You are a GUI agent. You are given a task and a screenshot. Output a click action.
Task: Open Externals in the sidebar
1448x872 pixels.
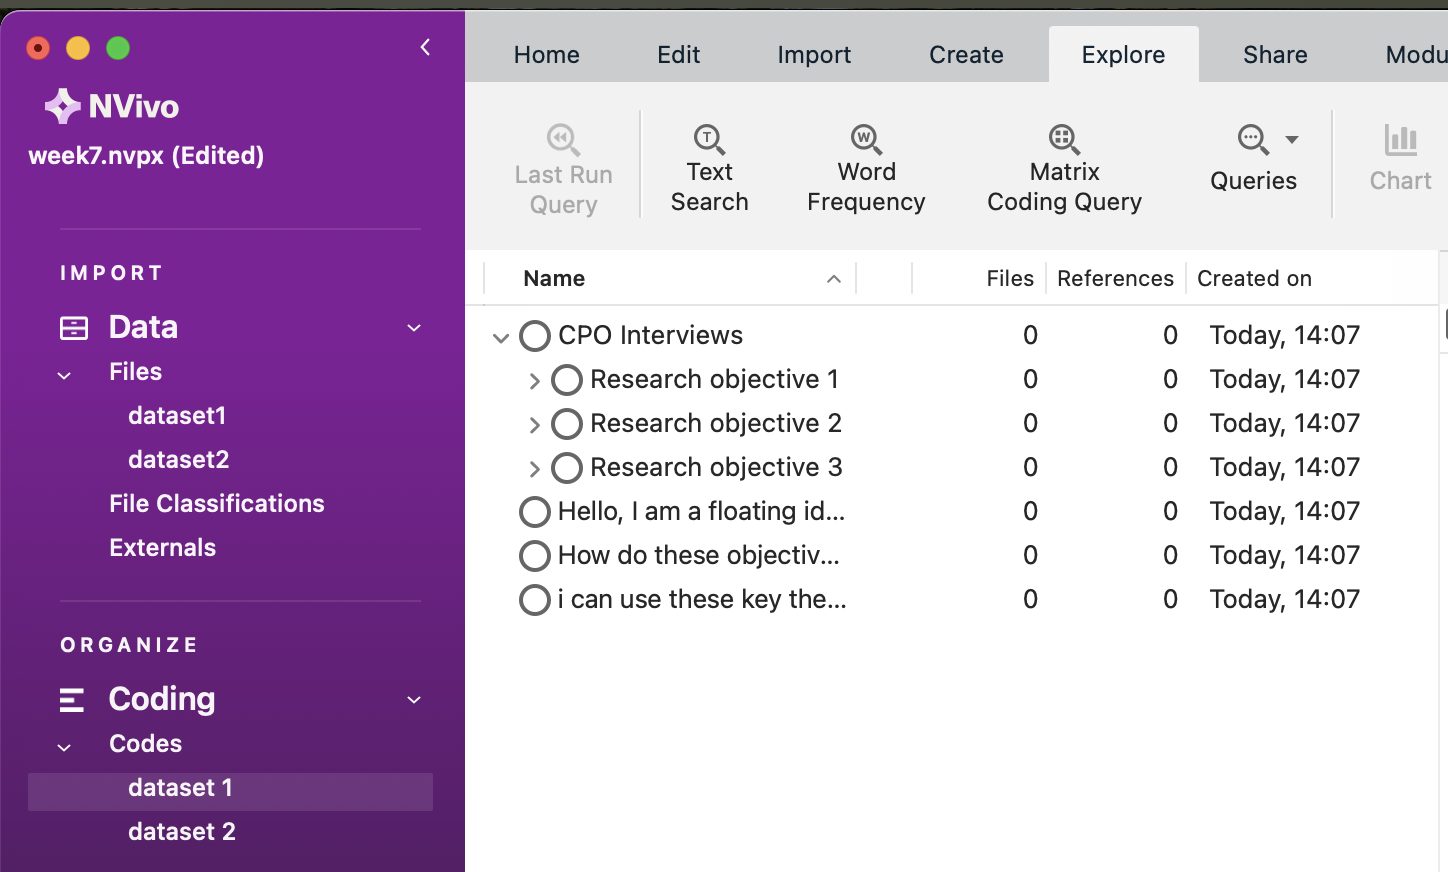coord(162,547)
